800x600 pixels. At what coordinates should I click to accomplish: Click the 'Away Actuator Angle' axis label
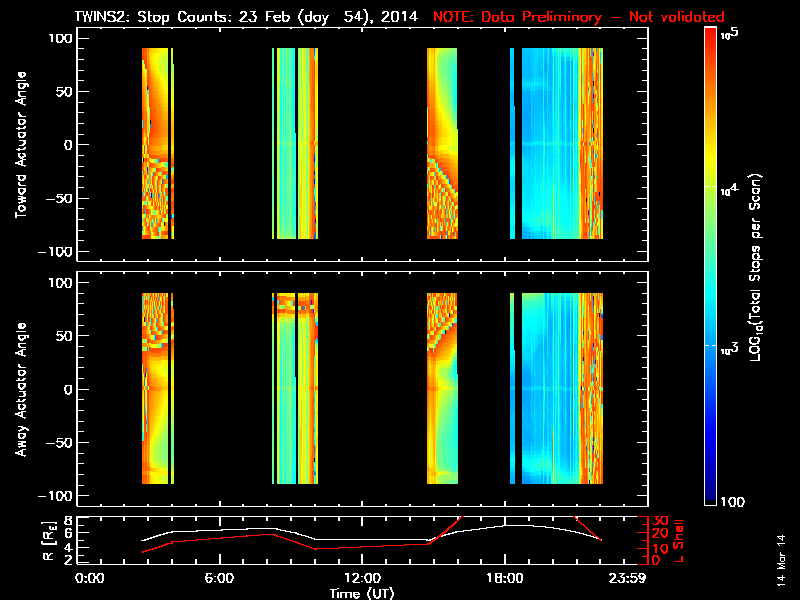[x=21, y=389]
